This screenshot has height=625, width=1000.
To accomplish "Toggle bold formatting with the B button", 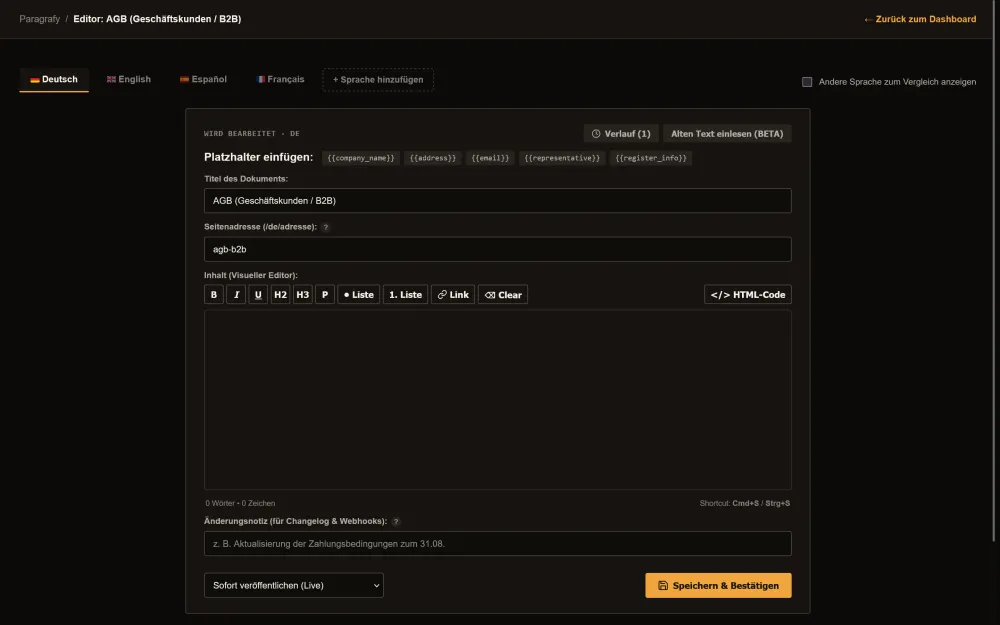I will pyautogui.click(x=214, y=295).
